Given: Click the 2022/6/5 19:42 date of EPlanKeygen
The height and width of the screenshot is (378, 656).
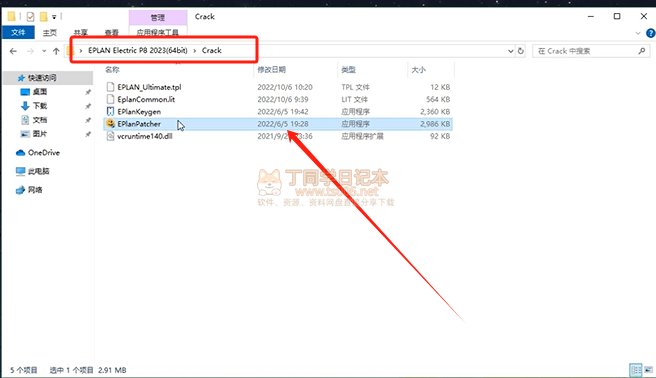Looking at the screenshot, I should (283, 112).
